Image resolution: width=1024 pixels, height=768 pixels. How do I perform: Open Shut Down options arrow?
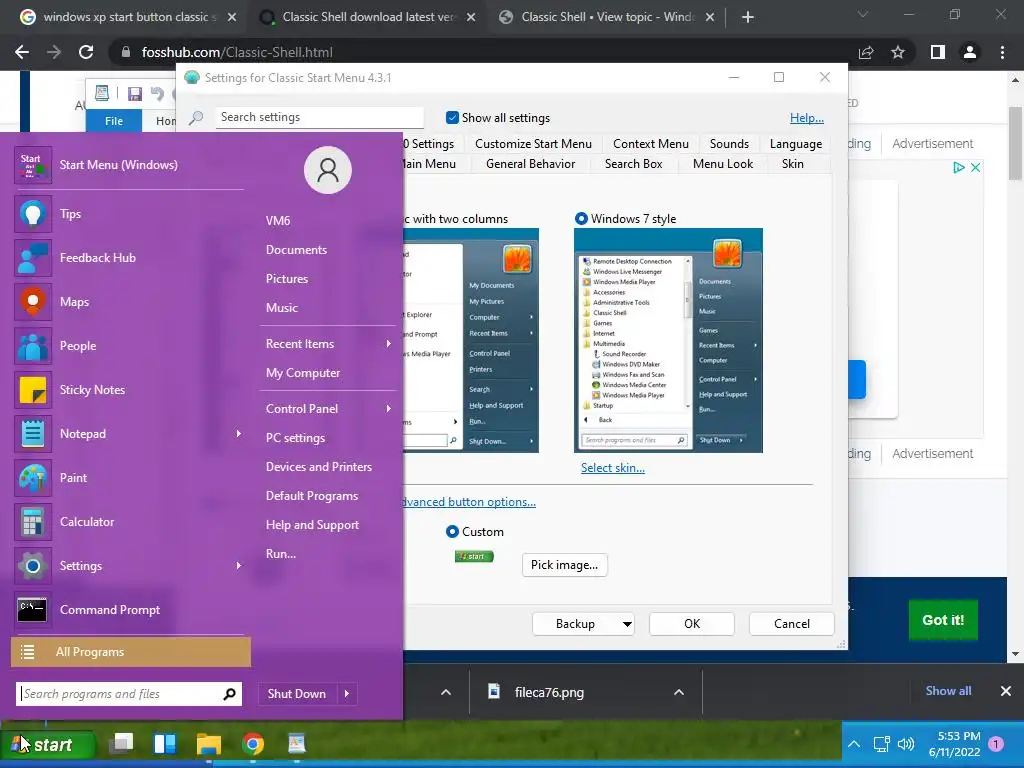347,694
